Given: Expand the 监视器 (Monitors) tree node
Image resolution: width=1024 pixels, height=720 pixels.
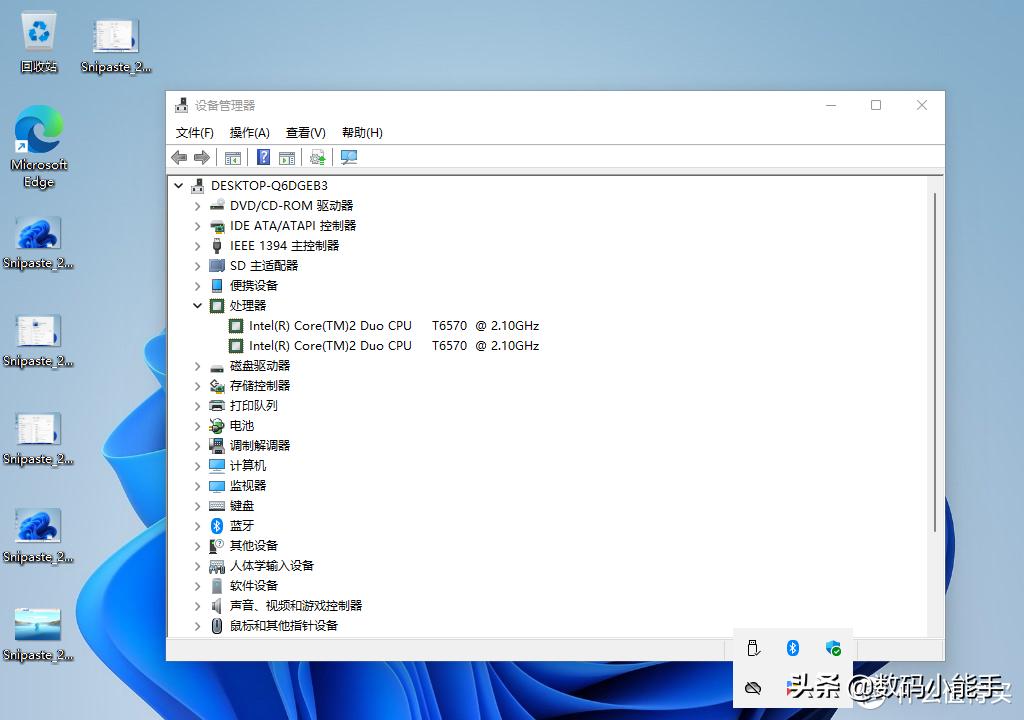Looking at the screenshot, I should [197, 485].
